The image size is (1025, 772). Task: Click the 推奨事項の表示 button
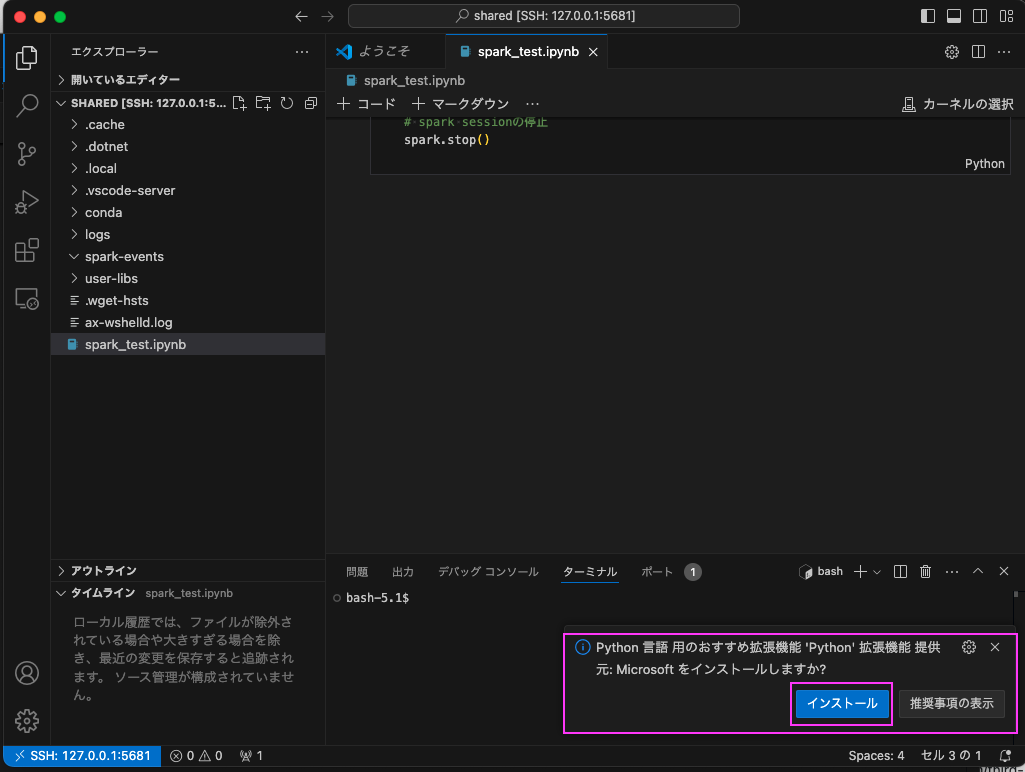coord(951,703)
